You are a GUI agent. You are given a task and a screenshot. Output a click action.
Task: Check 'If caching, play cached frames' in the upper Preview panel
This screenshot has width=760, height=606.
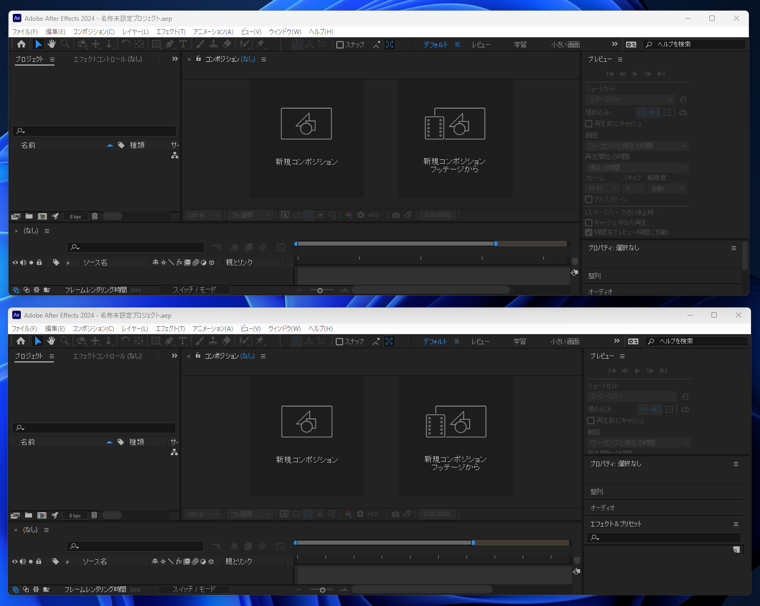[x=588, y=223]
